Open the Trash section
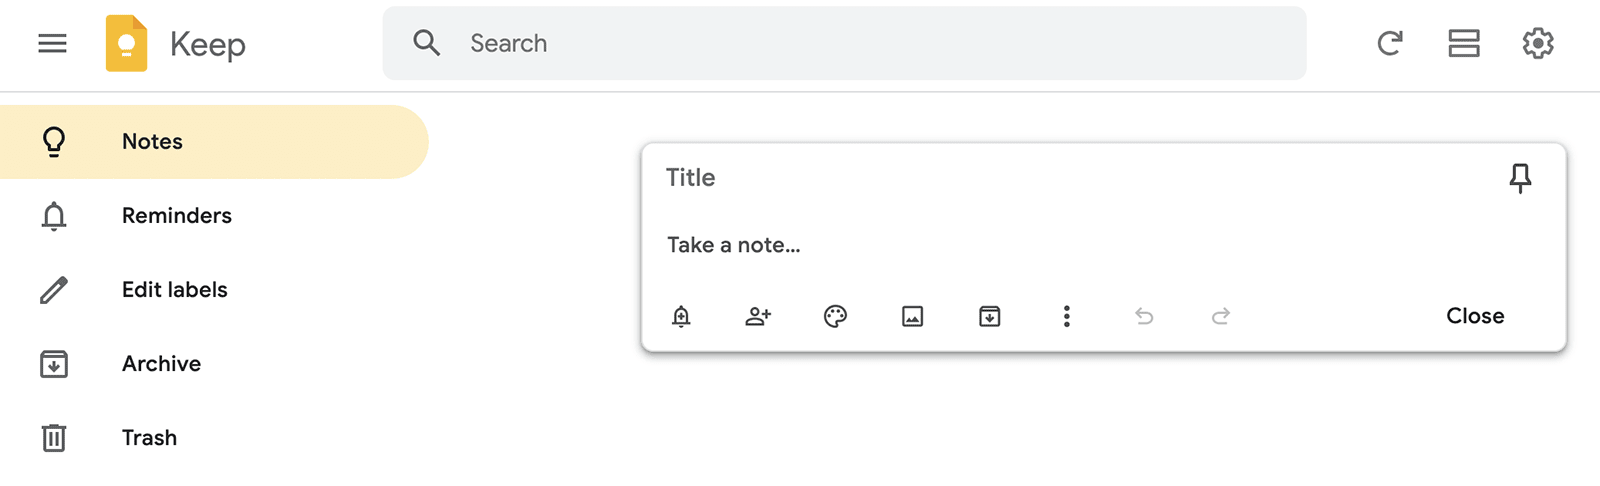This screenshot has height=486, width=1600. 149,438
